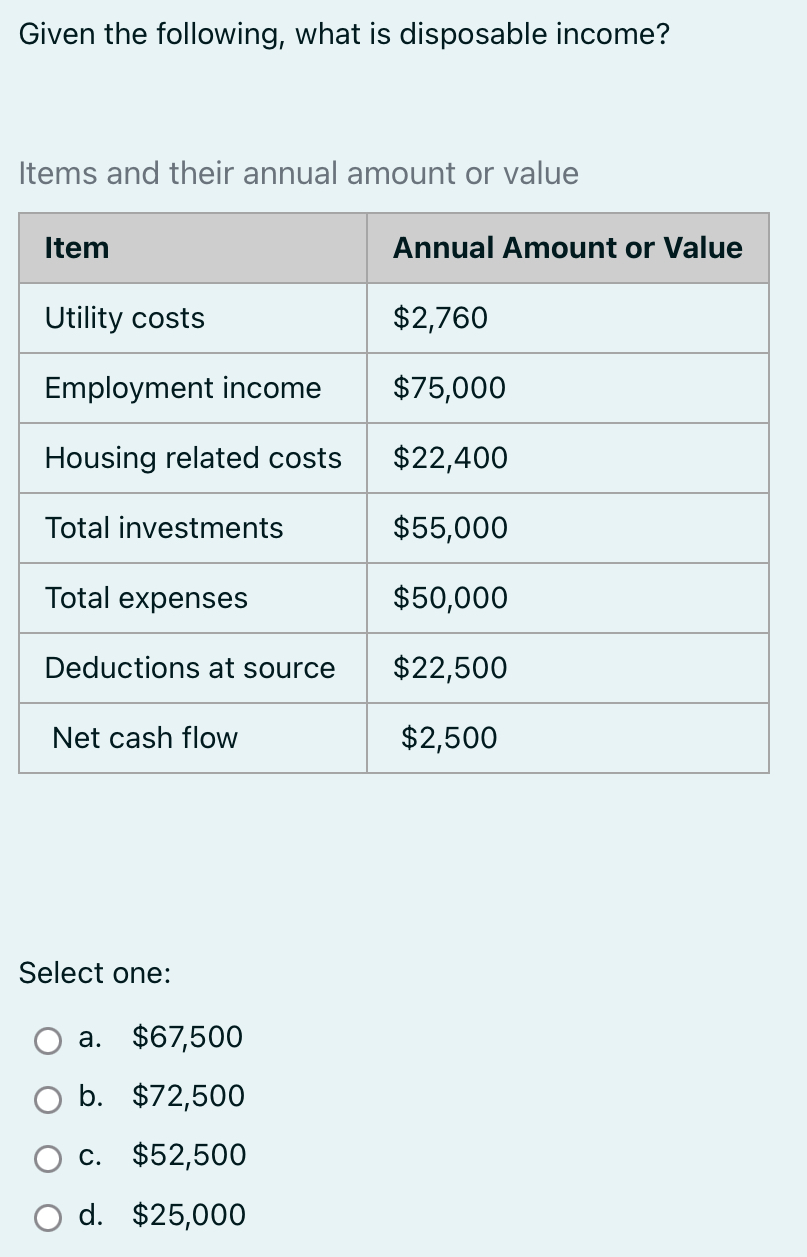Click the answer label $52,500

click(189, 1156)
